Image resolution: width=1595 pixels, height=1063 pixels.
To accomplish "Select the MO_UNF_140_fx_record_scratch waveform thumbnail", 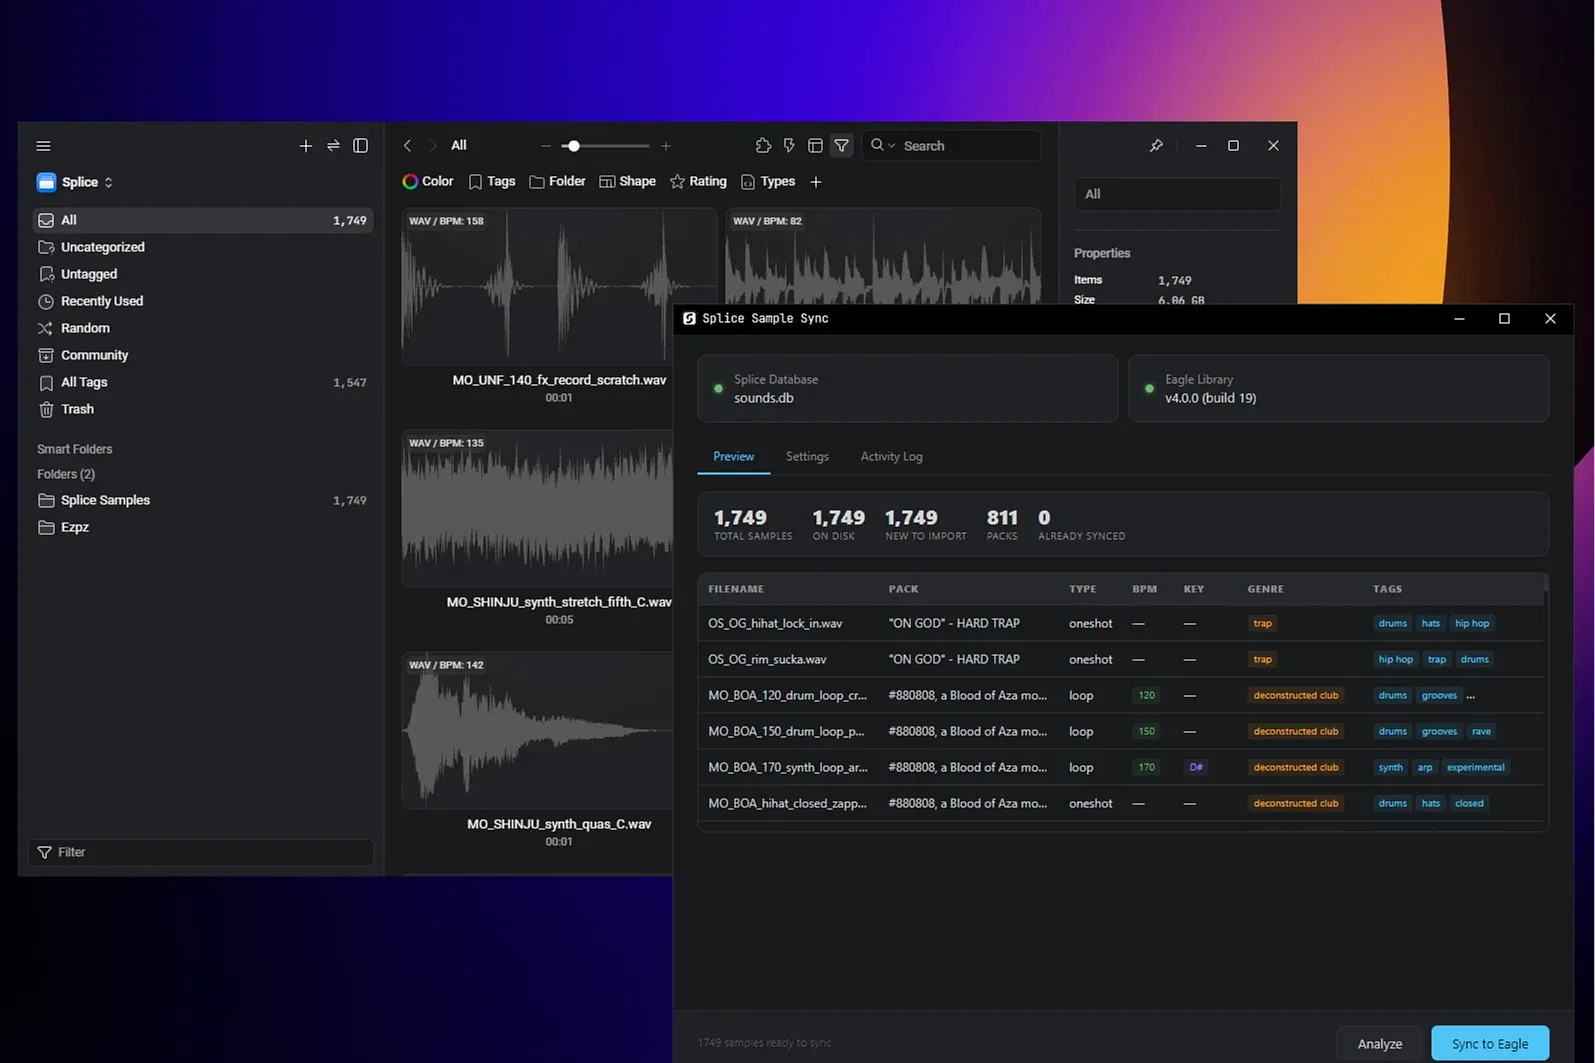I will point(559,286).
